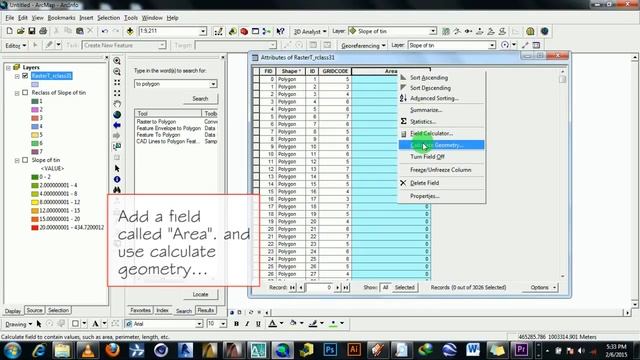Open the map scale dropdown
Viewport: 640px width, 360px height.
point(203,31)
